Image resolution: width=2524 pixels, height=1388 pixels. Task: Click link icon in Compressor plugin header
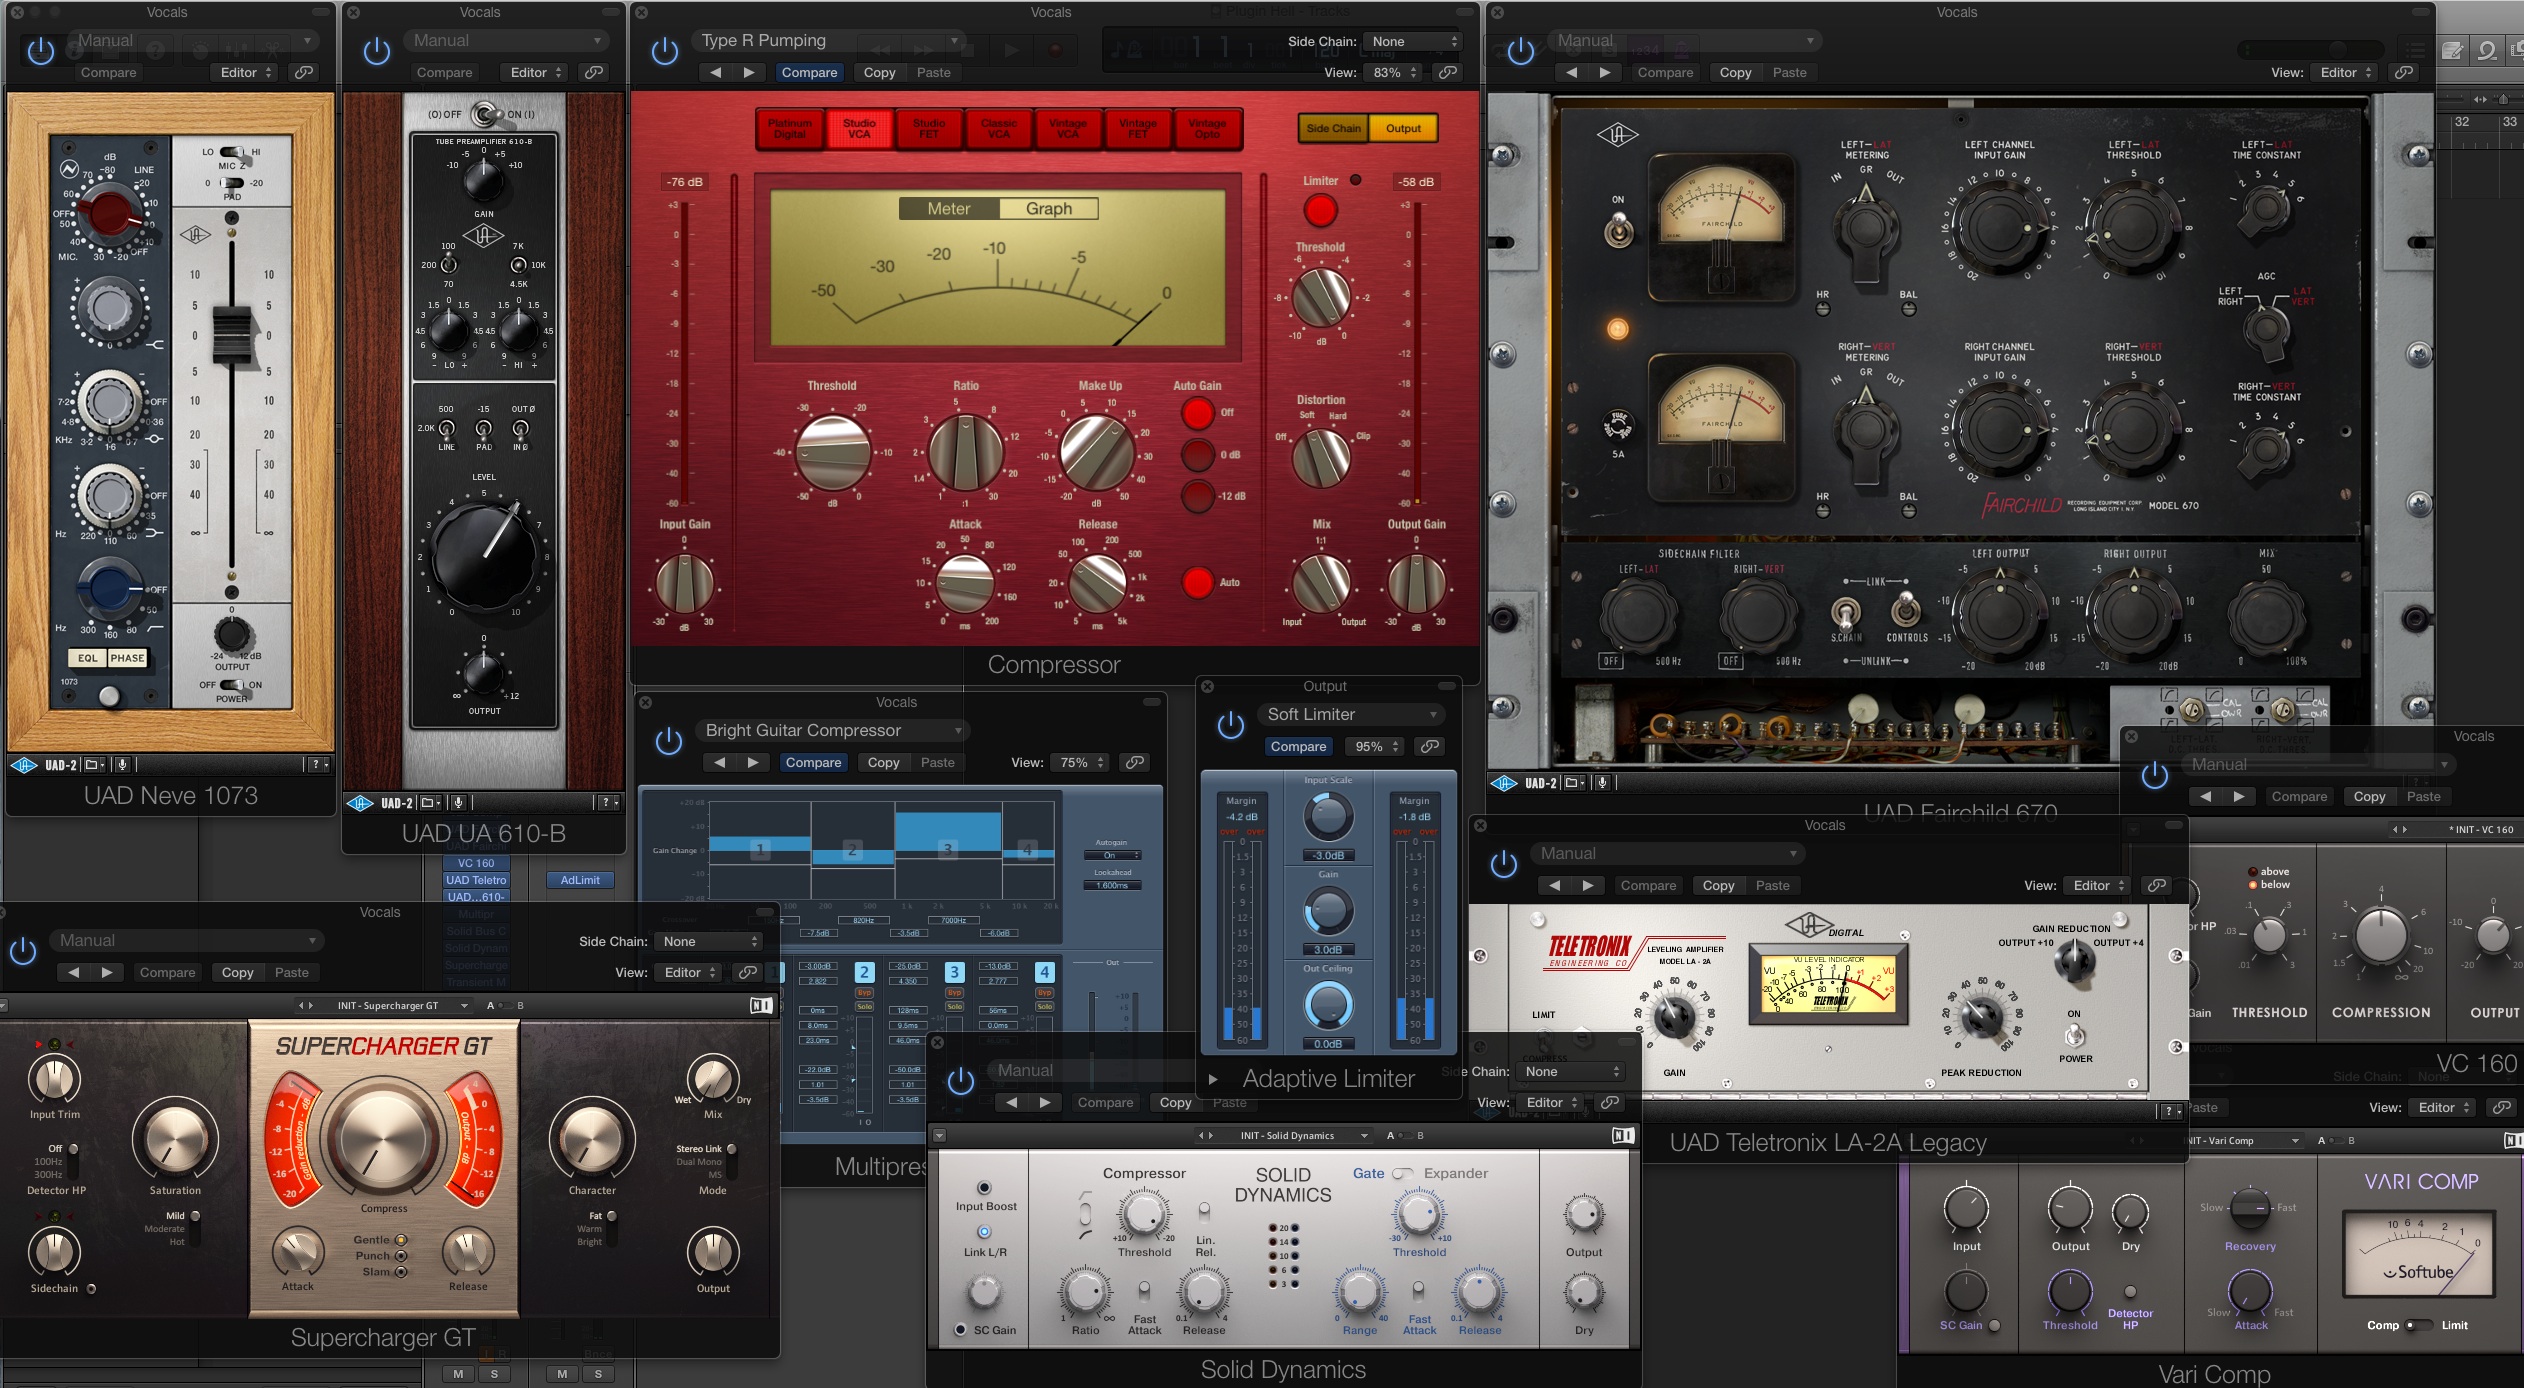pos(1447,72)
